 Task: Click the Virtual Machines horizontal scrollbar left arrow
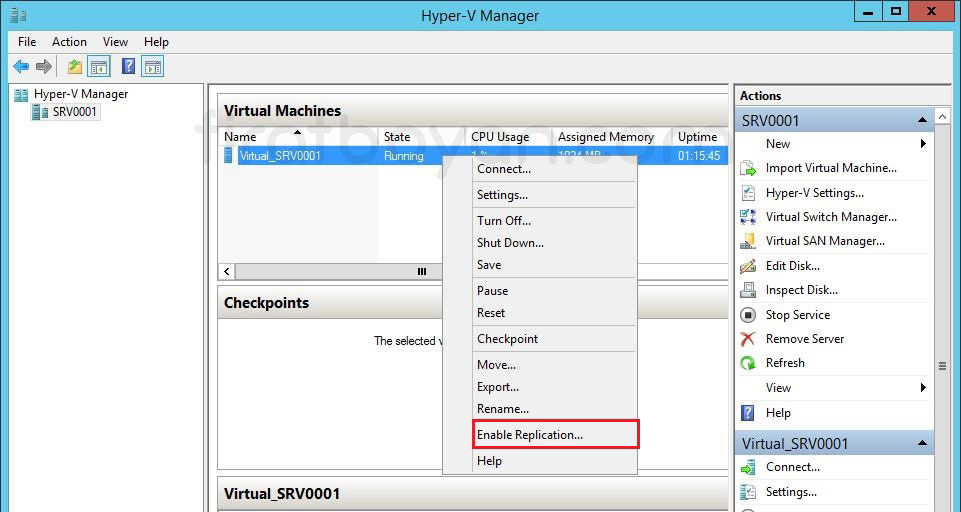226,271
